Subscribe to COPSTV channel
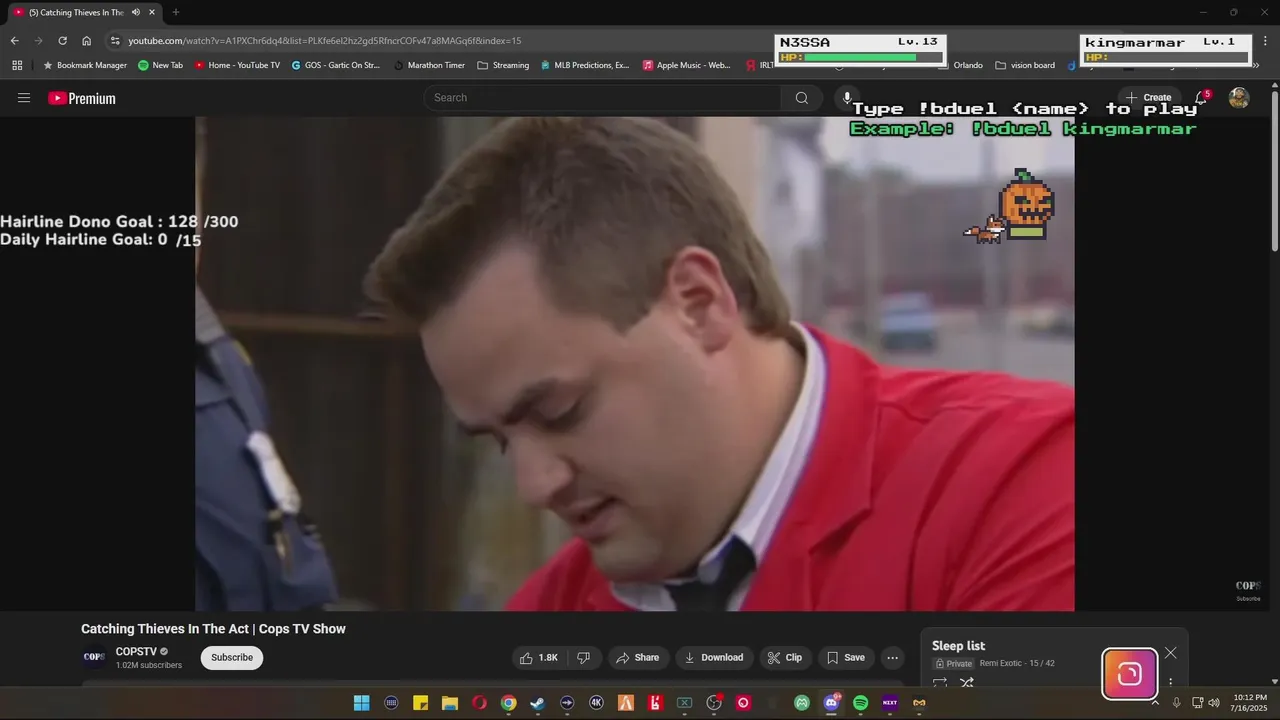The height and width of the screenshot is (720, 1280). point(231,658)
